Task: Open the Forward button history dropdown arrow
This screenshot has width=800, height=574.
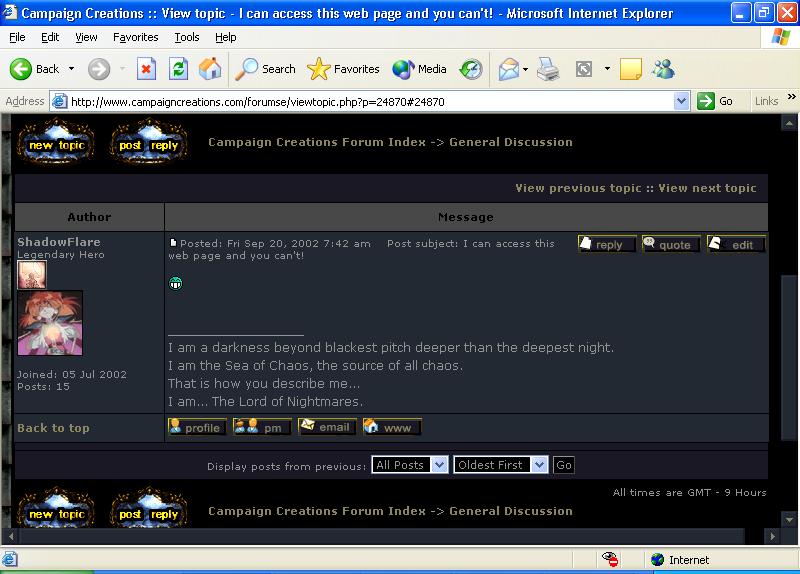Action: (122, 68)
